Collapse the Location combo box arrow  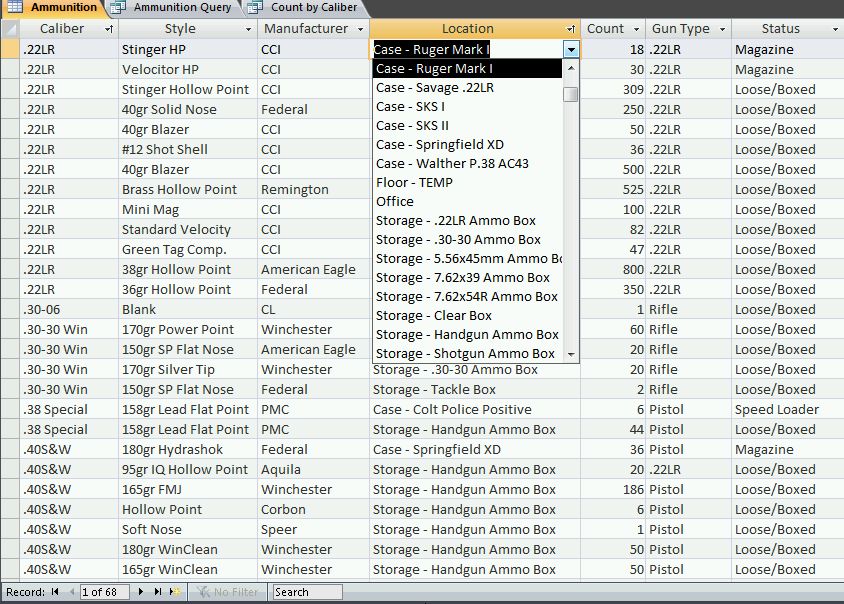pos(570,49)
